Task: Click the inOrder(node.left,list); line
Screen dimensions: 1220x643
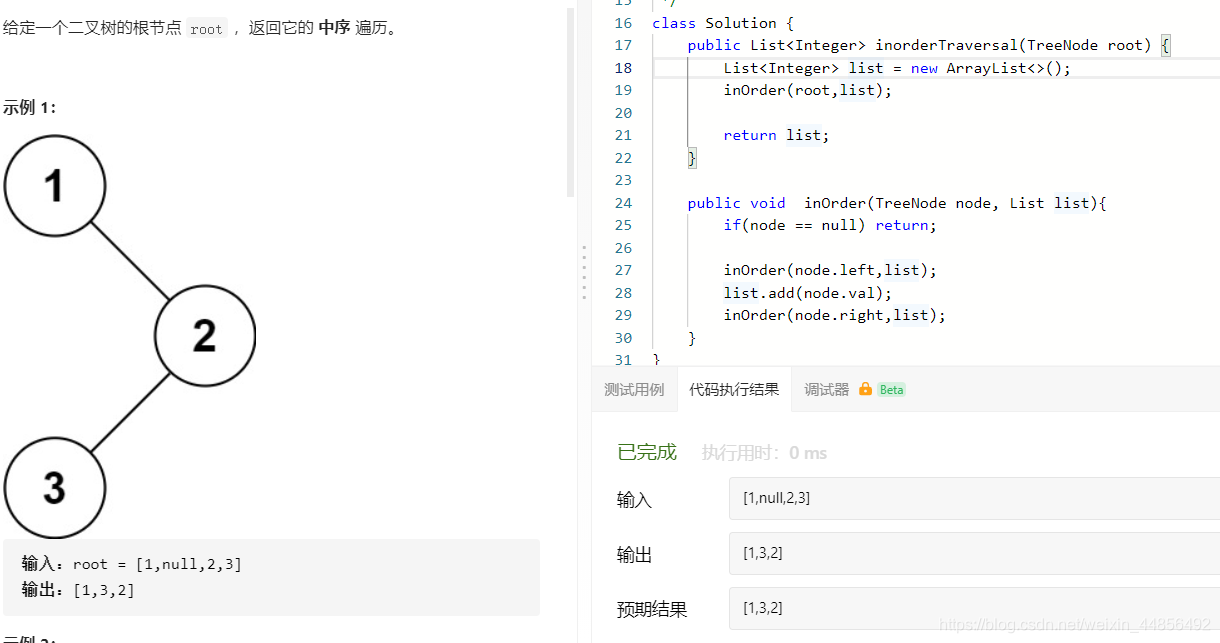Action: (x=830, y=270)
